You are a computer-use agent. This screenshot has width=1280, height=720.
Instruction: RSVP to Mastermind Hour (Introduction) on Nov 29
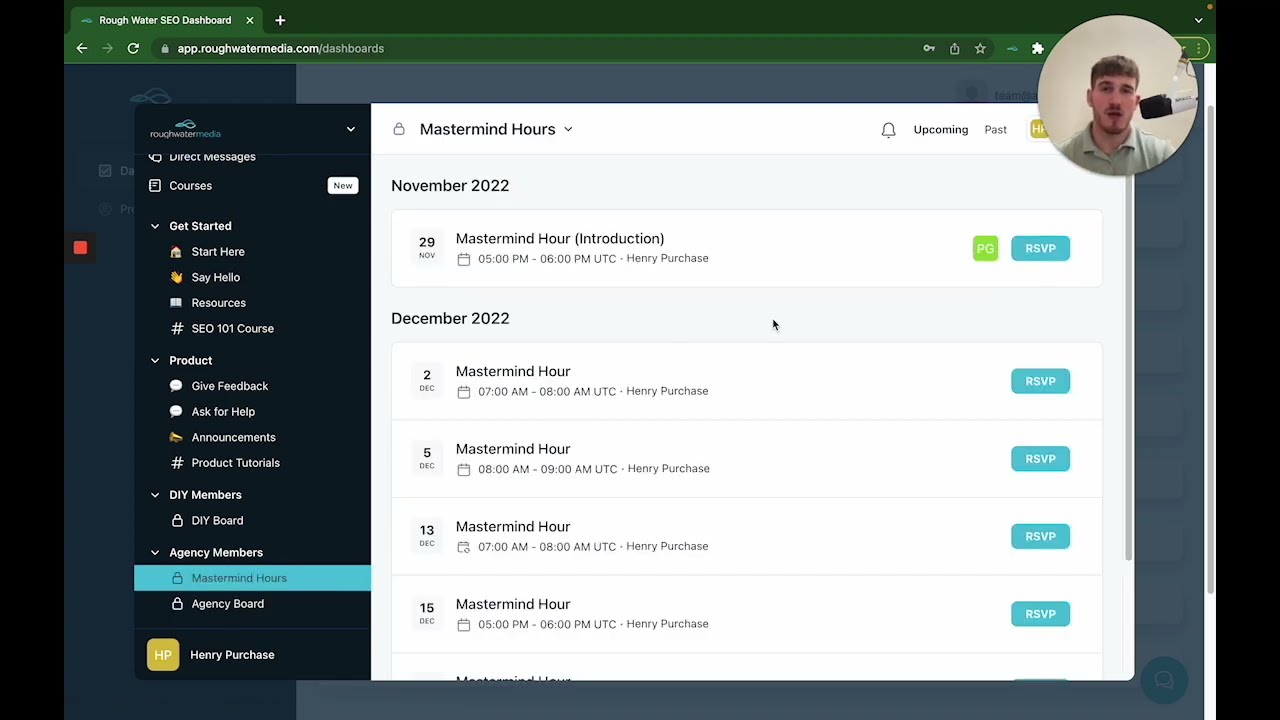pos(1040,248)
